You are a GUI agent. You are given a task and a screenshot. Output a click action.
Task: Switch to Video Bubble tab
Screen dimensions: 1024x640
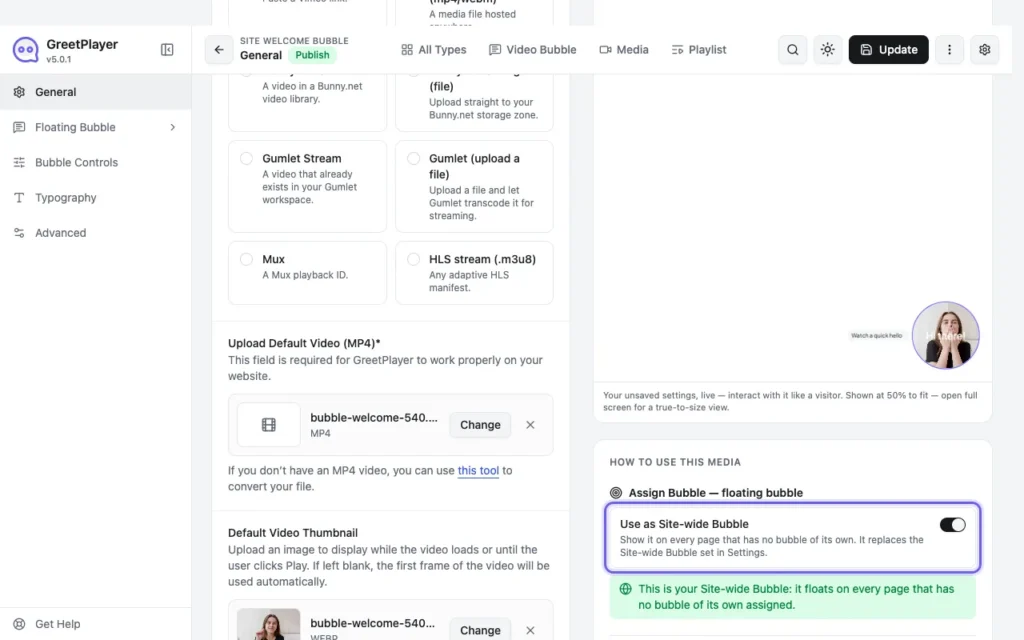[x=533, y=50]
